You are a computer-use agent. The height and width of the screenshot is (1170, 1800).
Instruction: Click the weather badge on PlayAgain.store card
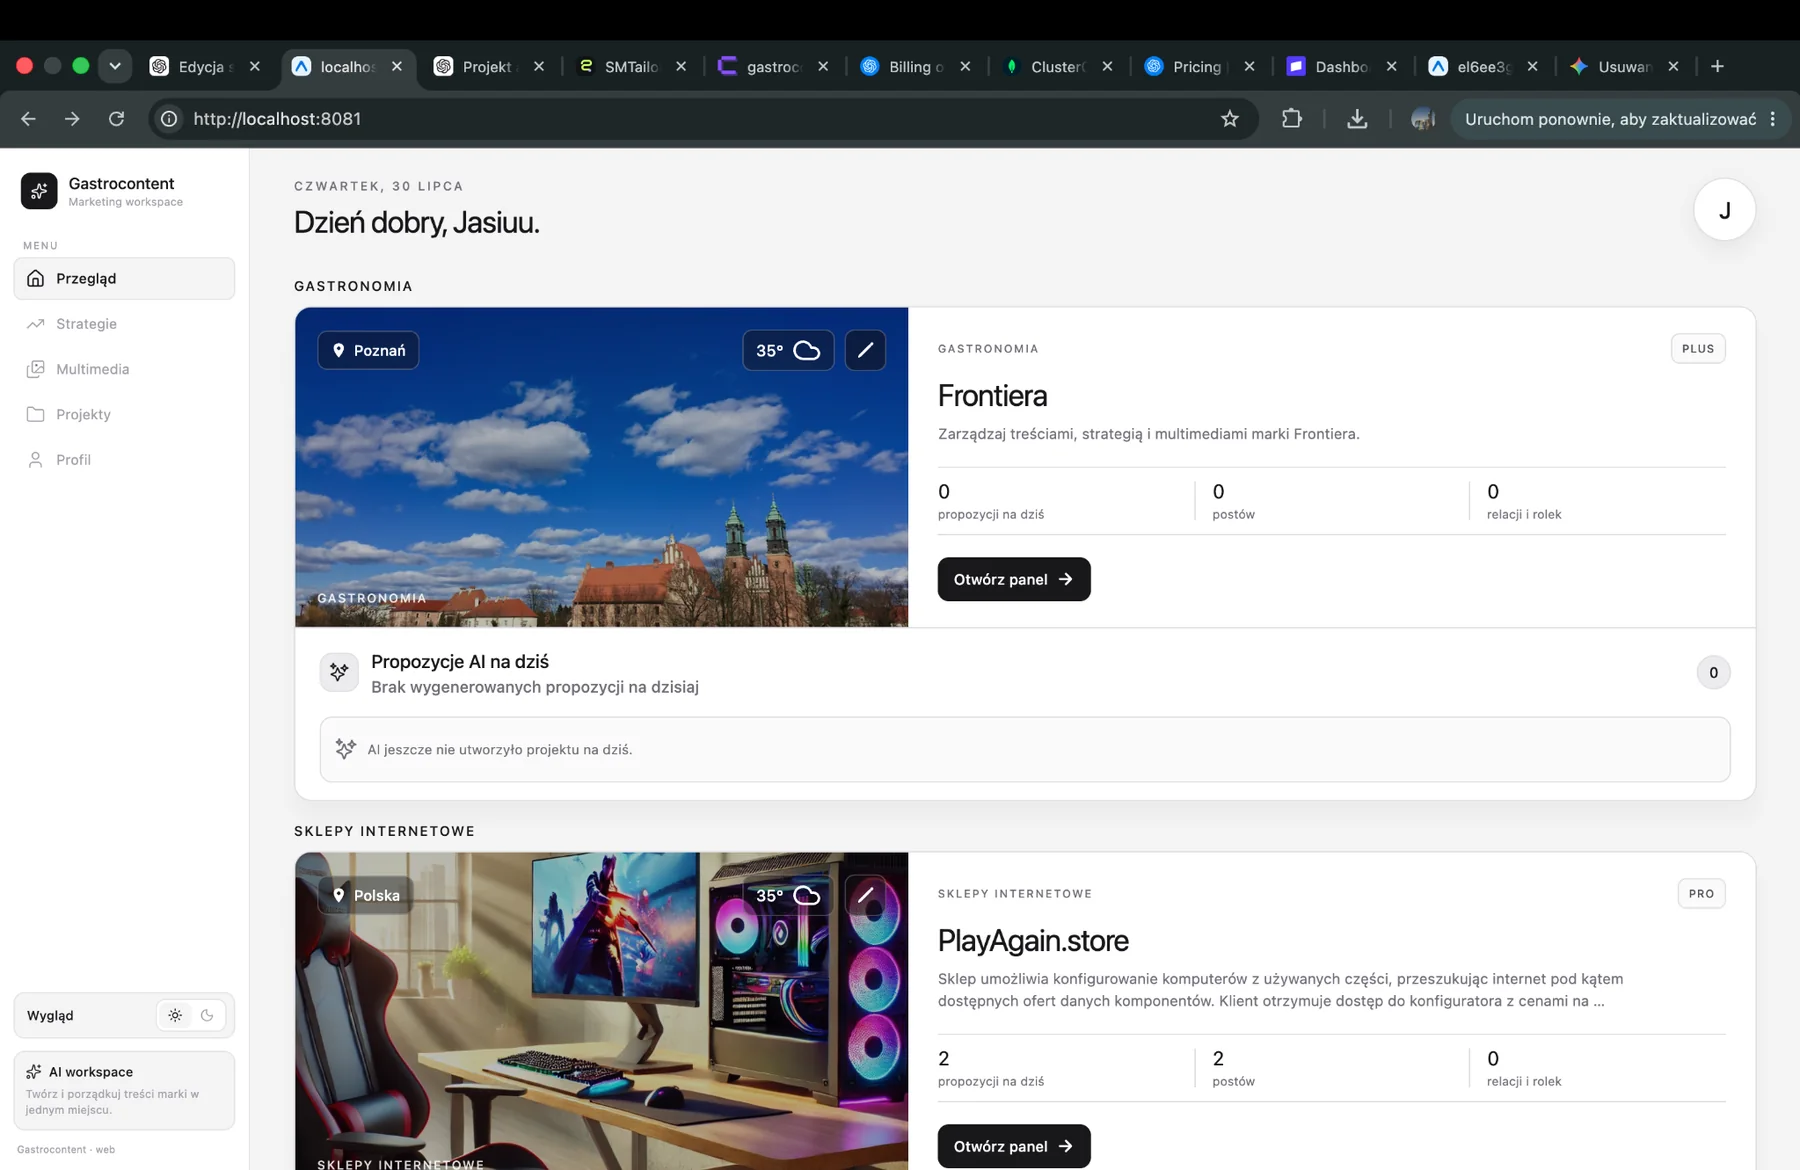[788, 895]
